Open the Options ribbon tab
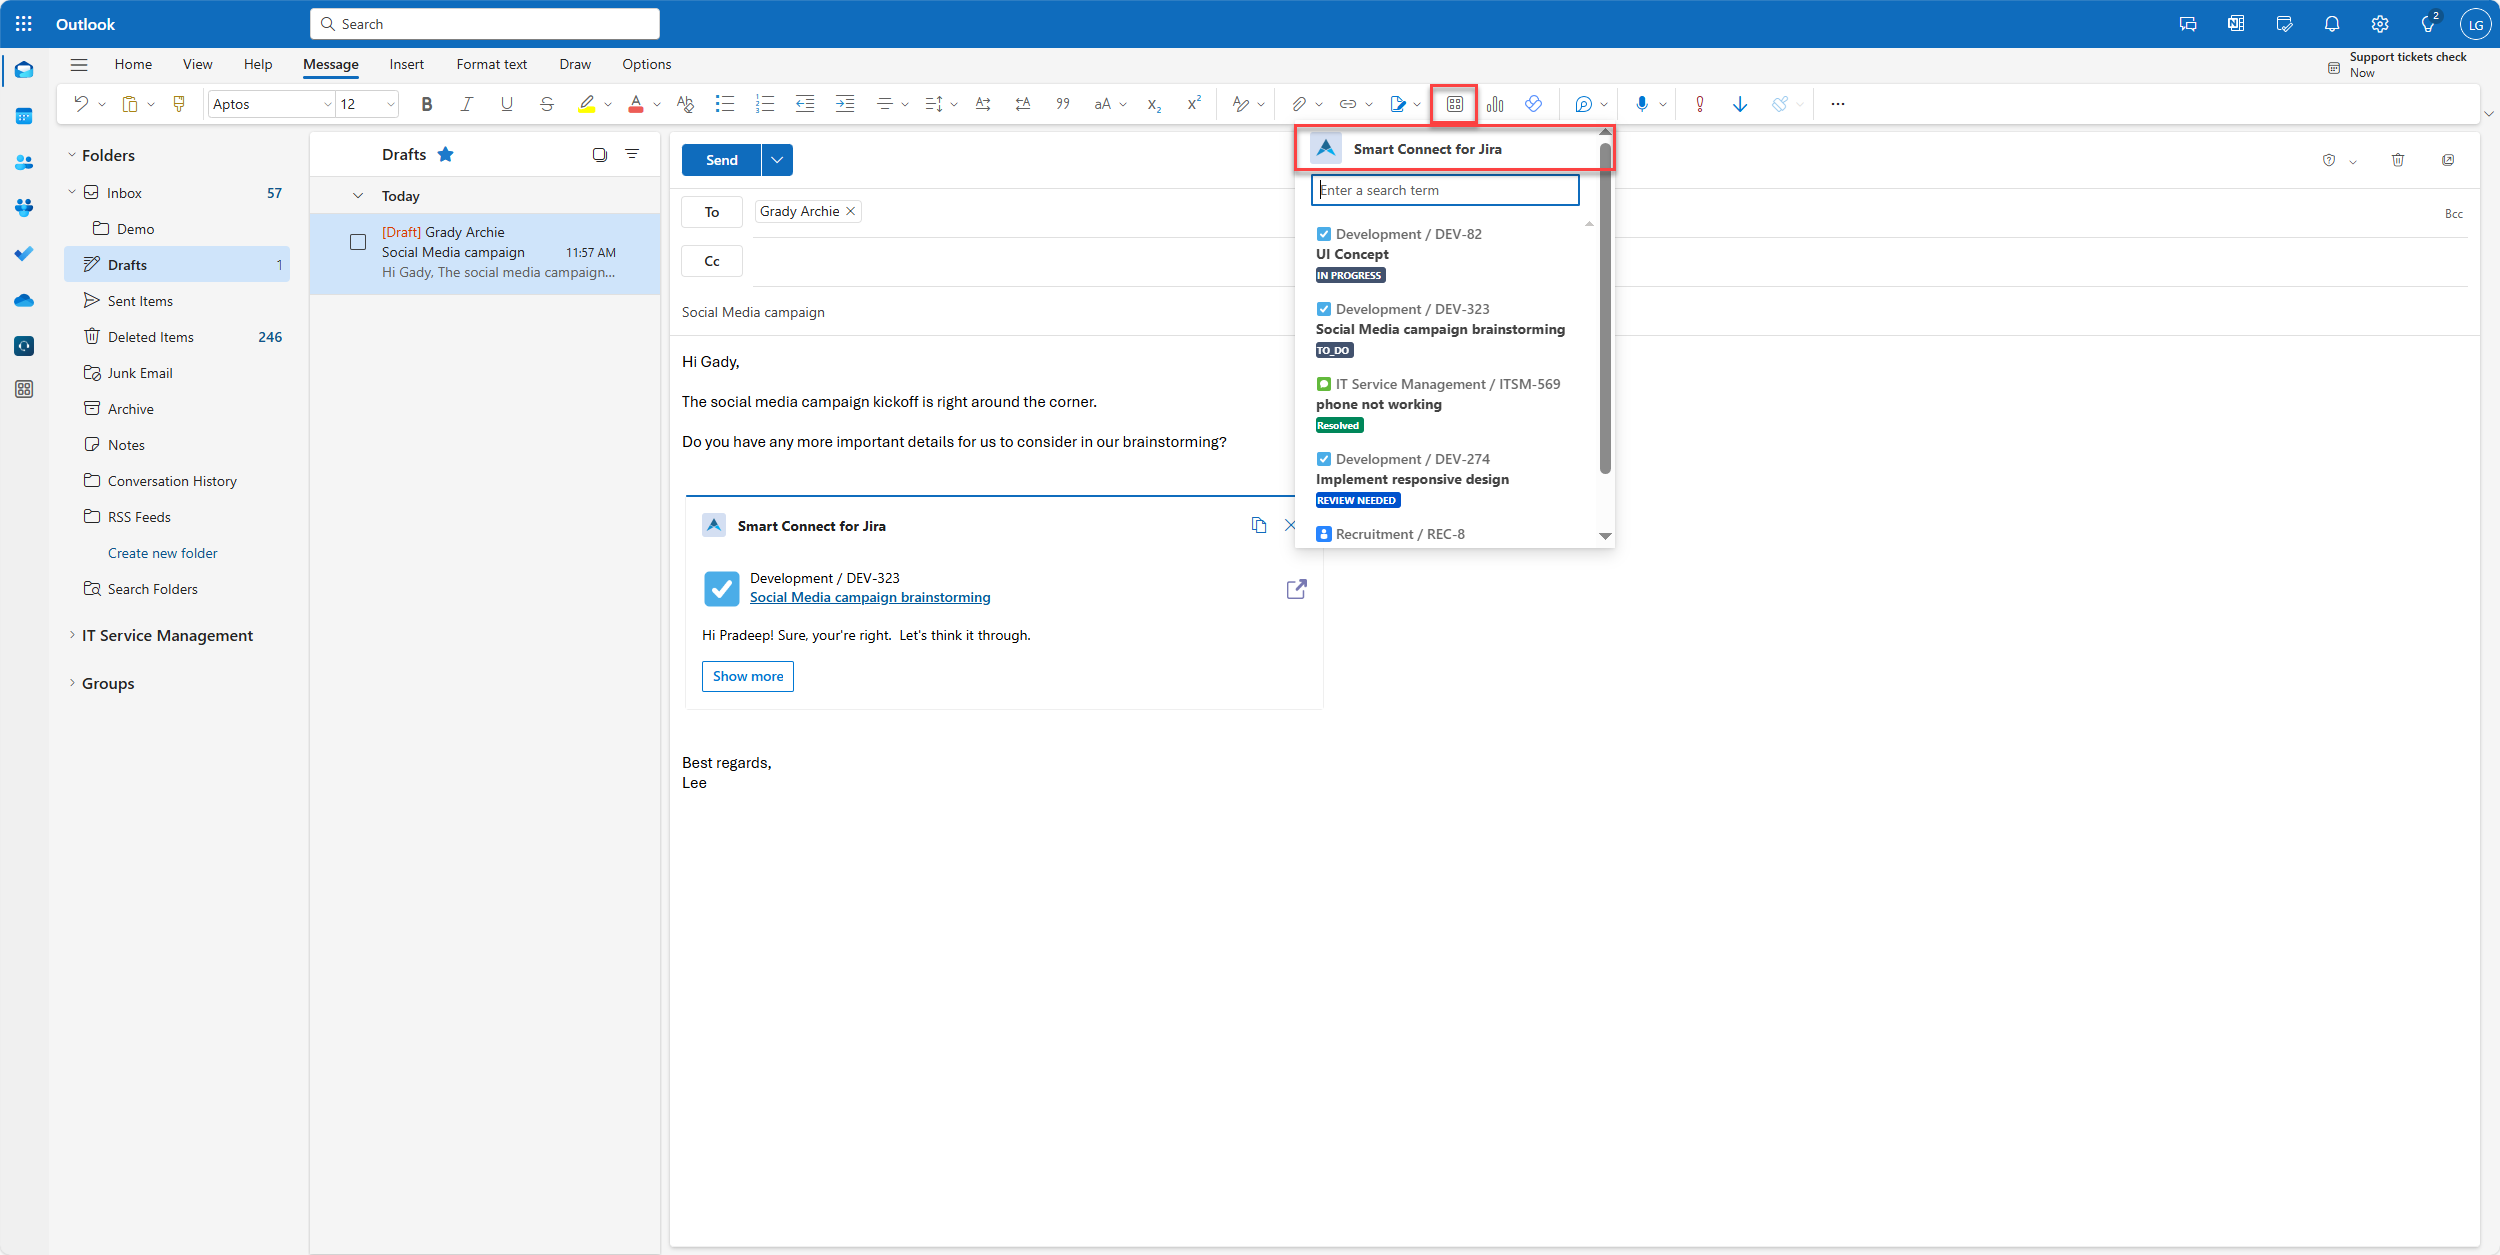Viewport: 2500px width, 1255px height. [646, 64]
